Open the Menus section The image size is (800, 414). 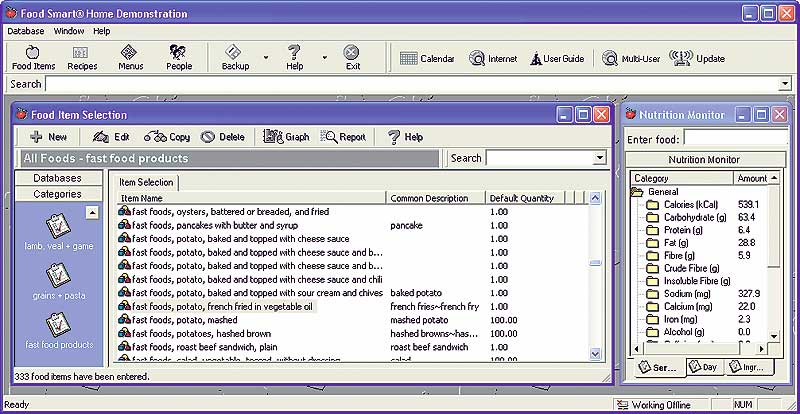click(x=131, y=58)
